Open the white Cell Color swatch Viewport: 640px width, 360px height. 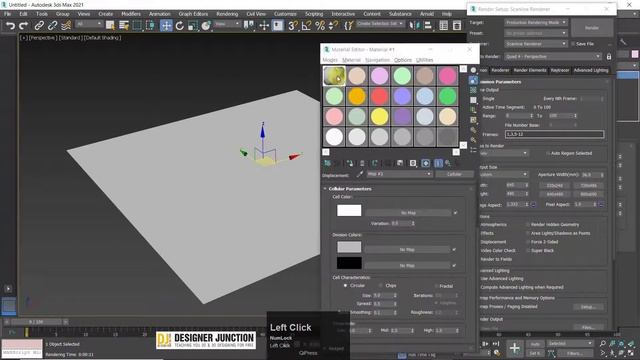click(349, 210)
